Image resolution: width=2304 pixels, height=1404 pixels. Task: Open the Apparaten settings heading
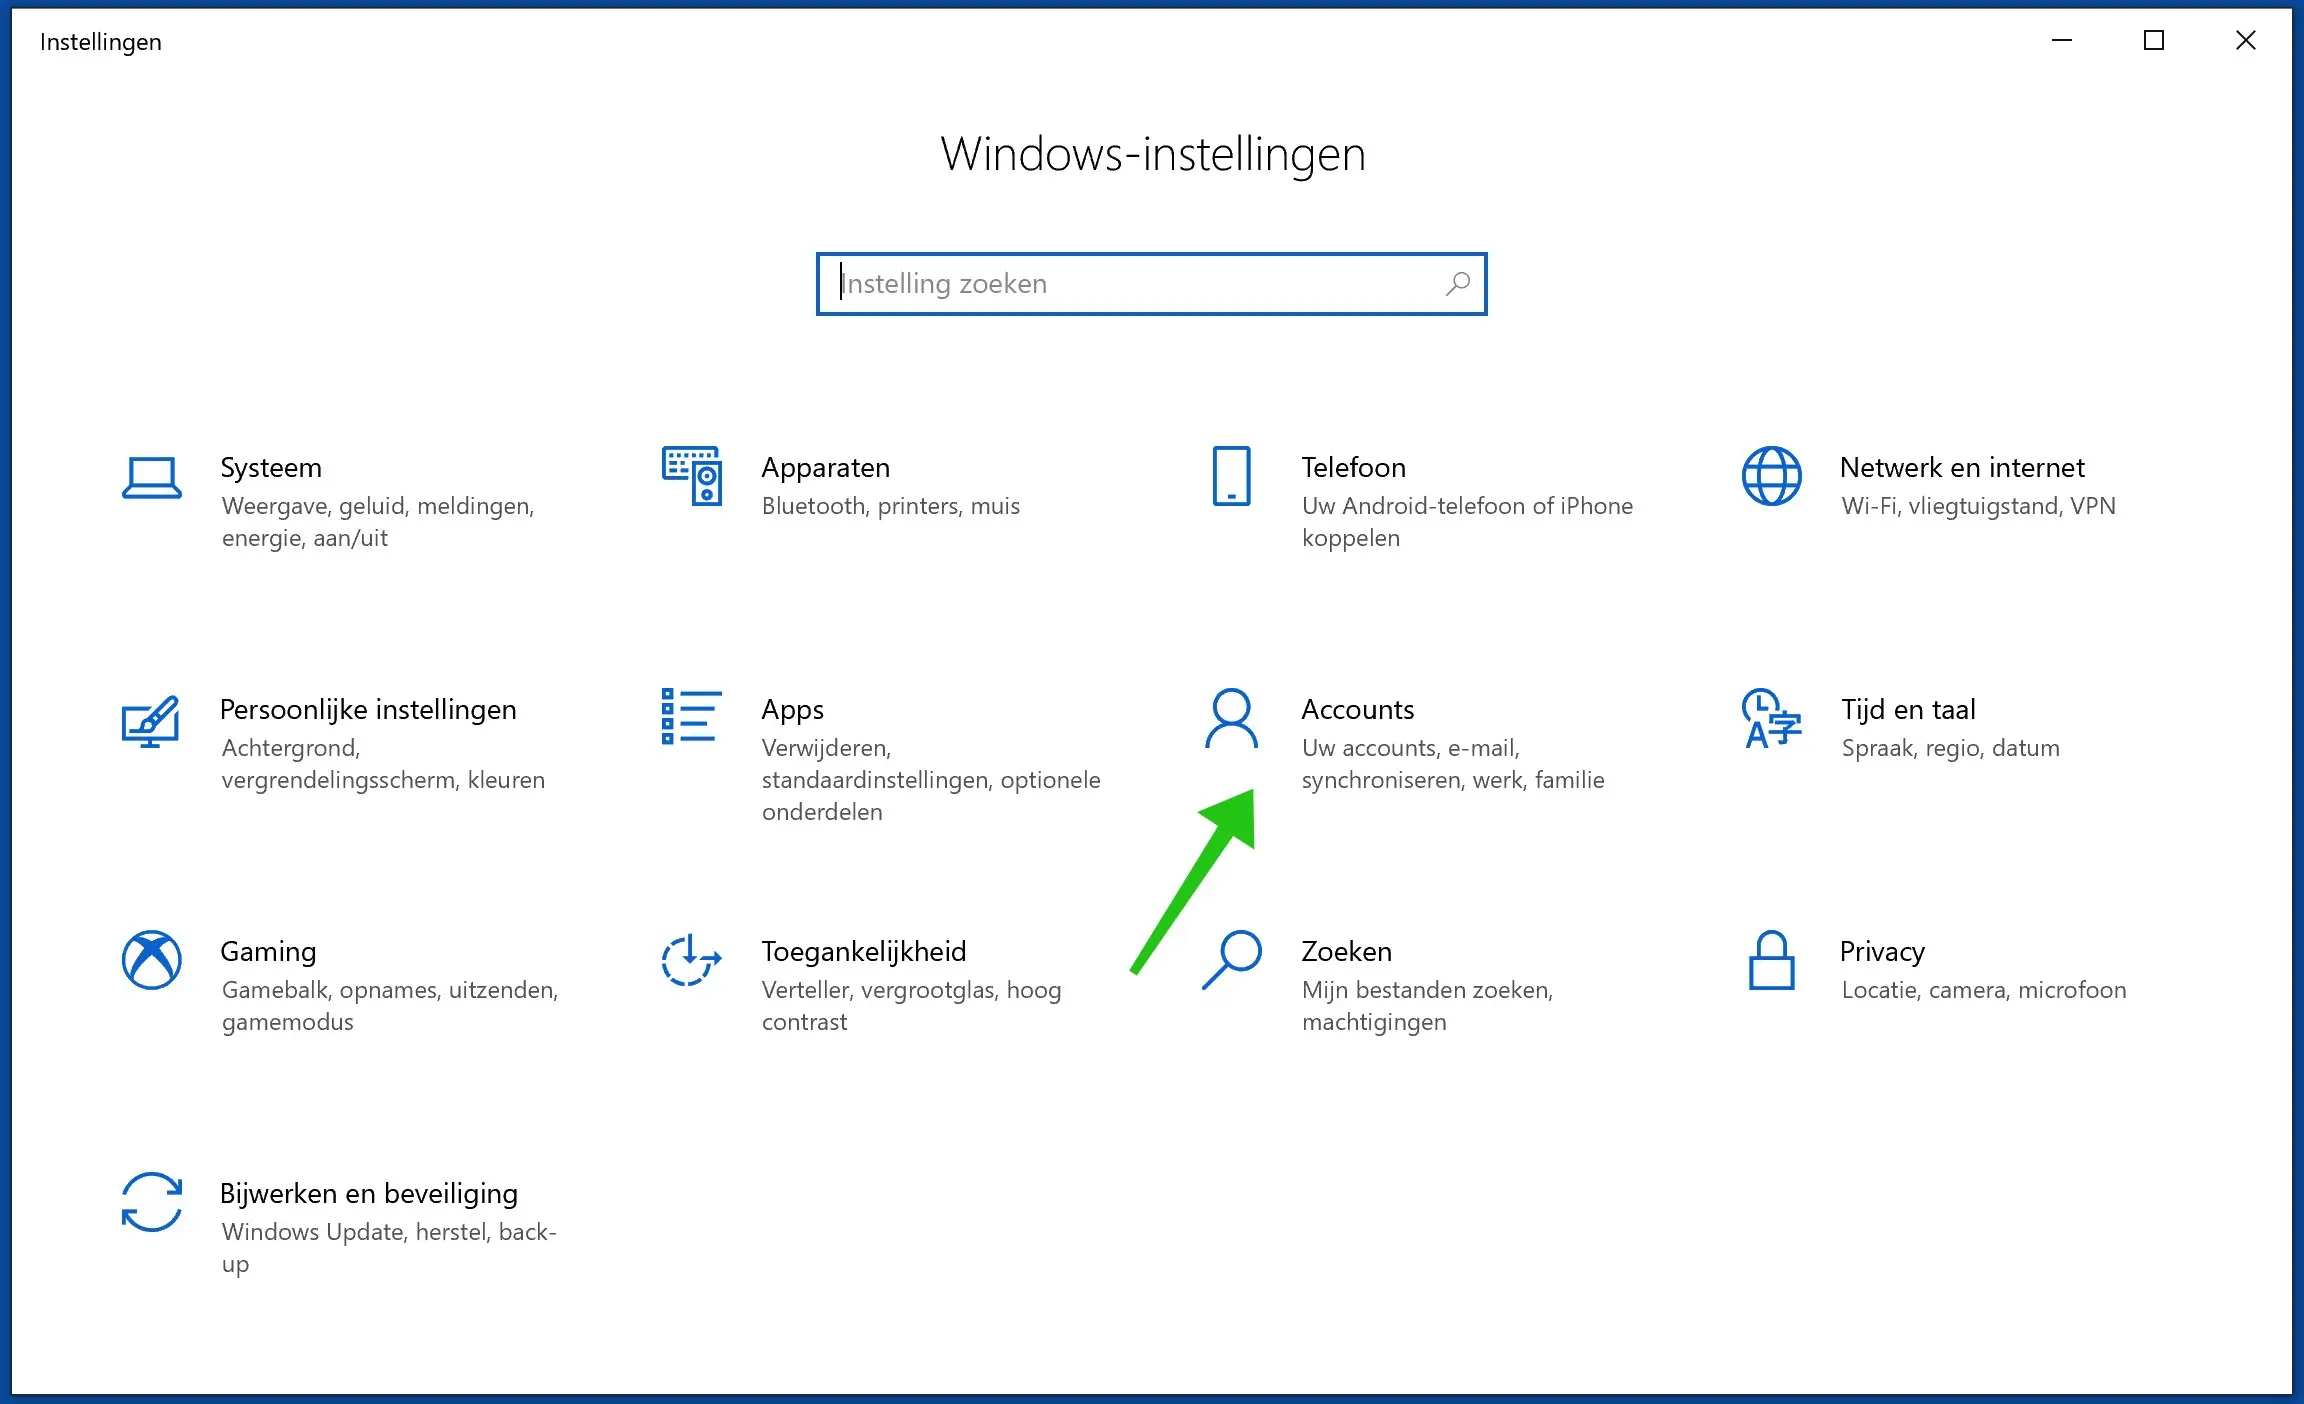(826, 468)
